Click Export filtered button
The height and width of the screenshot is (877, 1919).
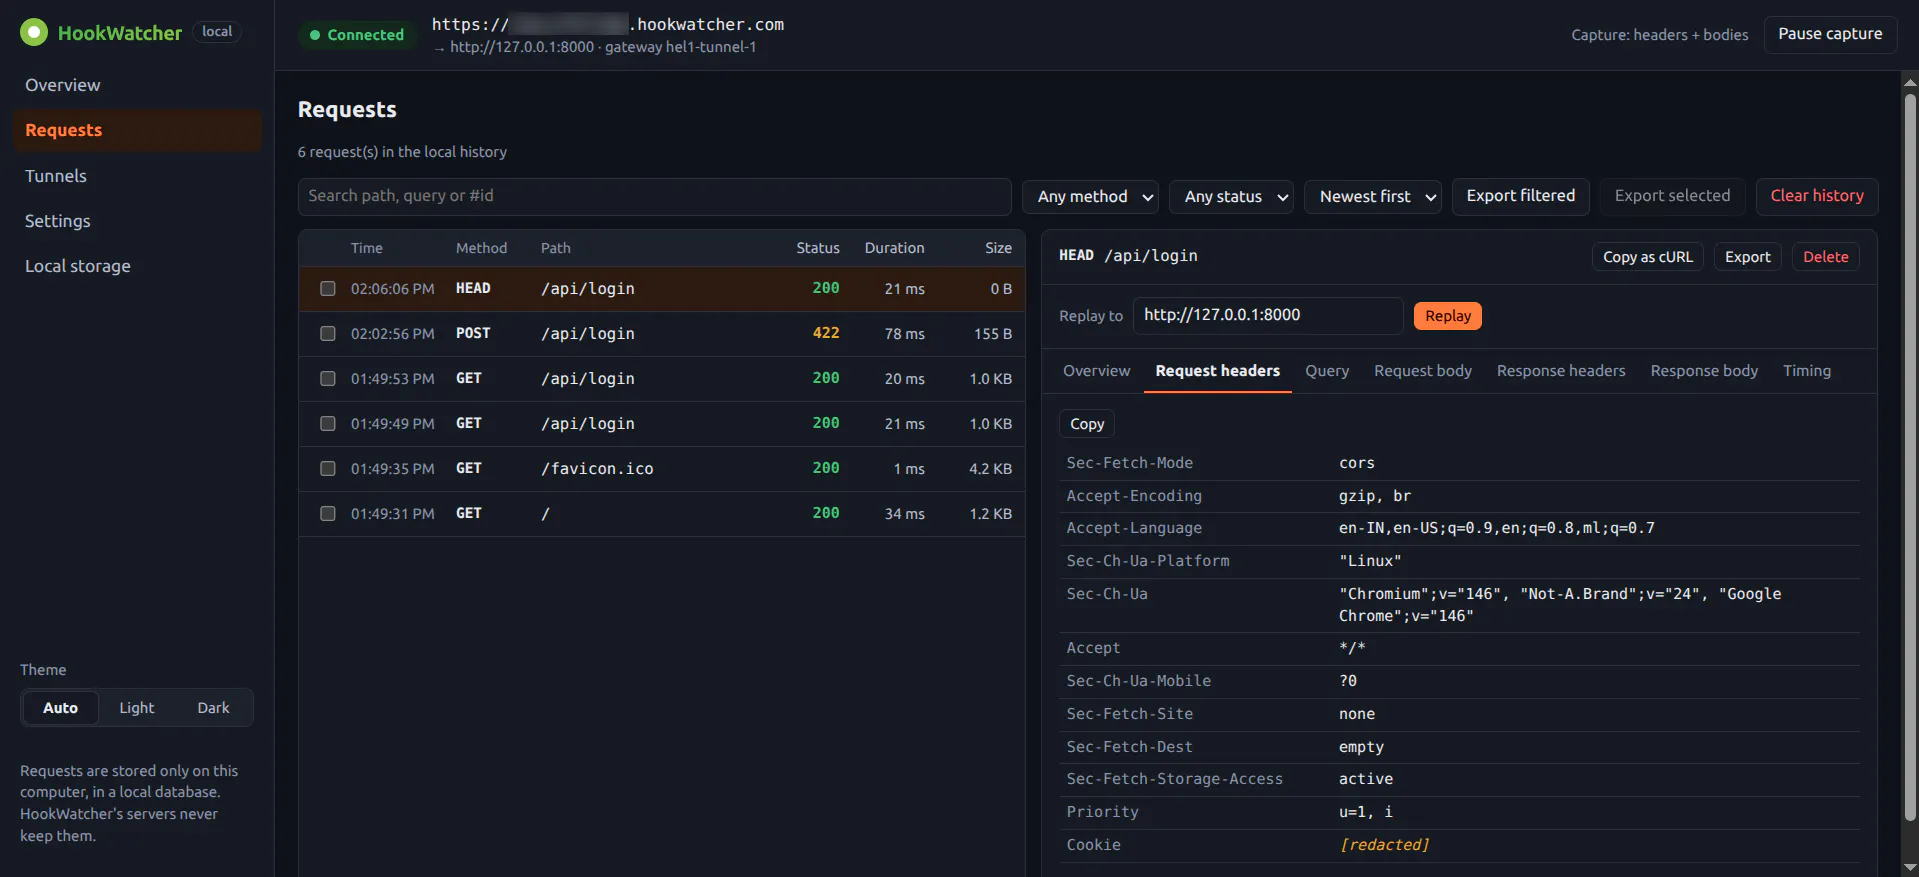1520,196
